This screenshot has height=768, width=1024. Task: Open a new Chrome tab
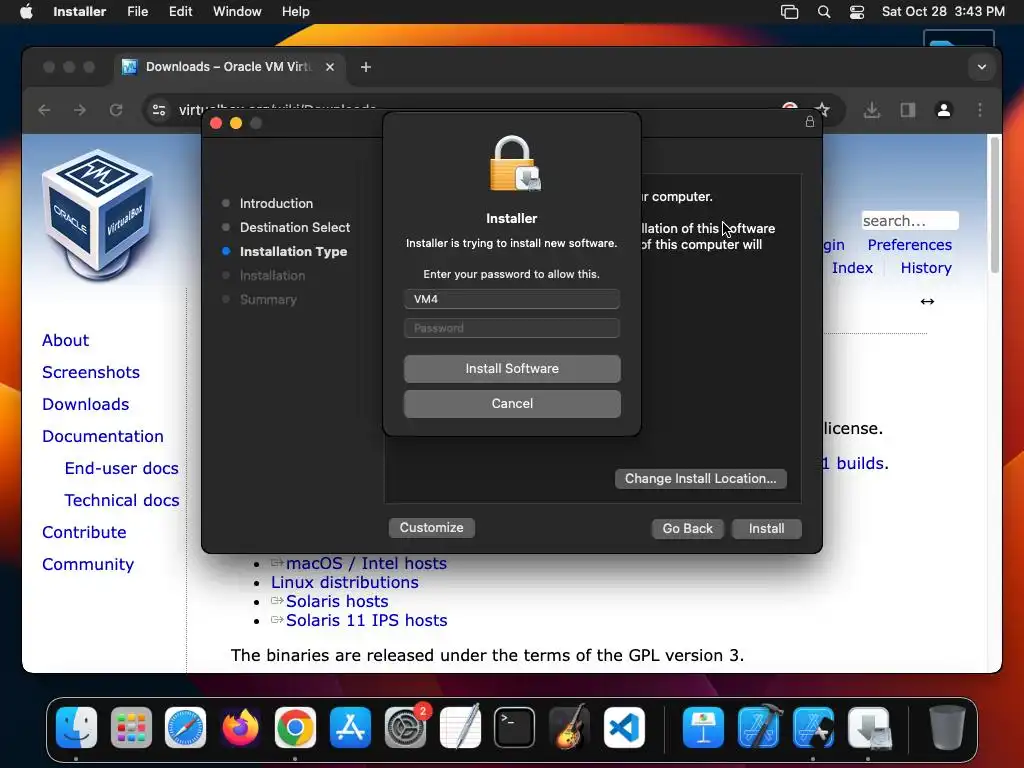coord(366,67)
